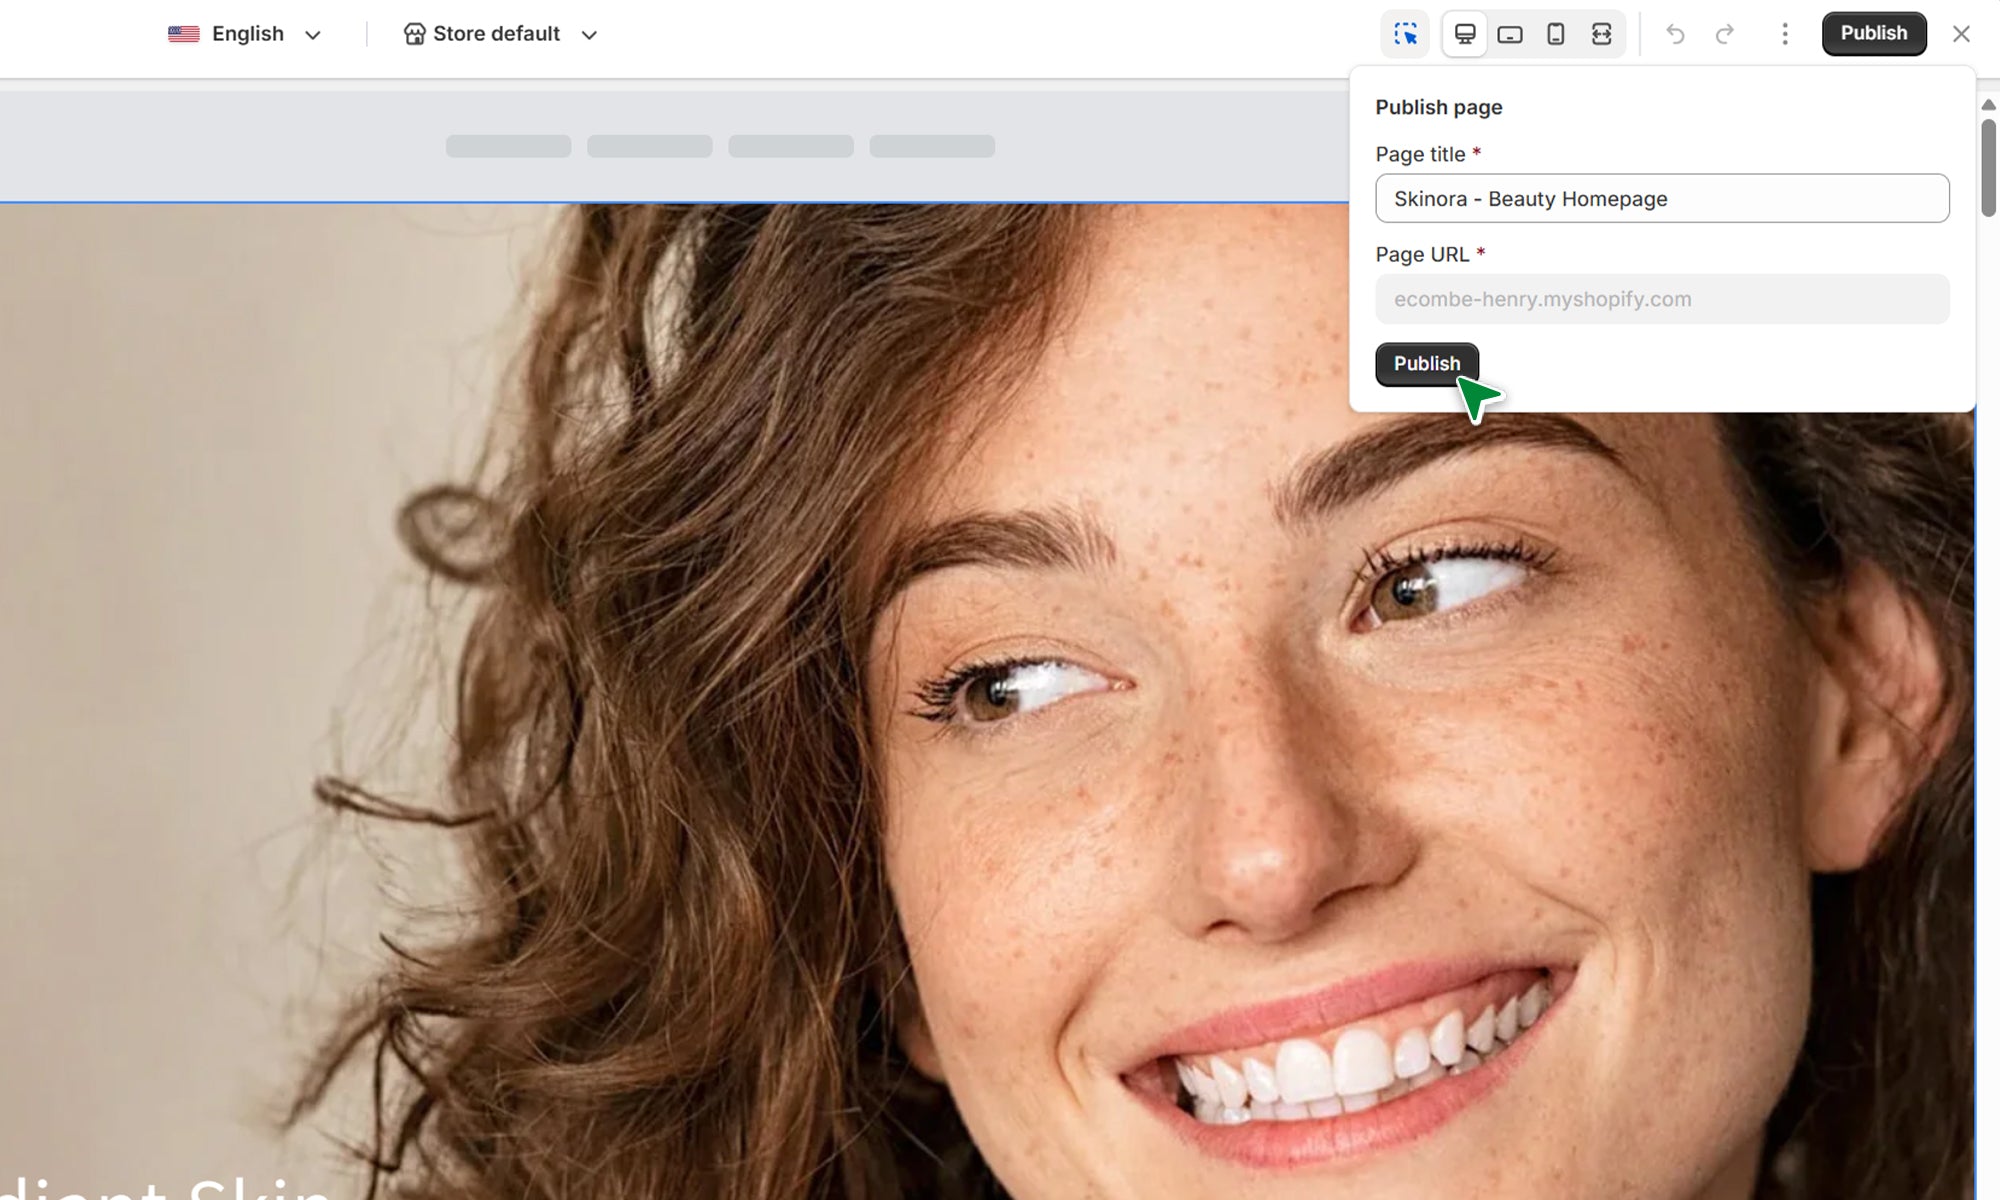This screenshot has height=1200, width=2000.
Task: Close the editor with the X
Action: (1961, 34)
